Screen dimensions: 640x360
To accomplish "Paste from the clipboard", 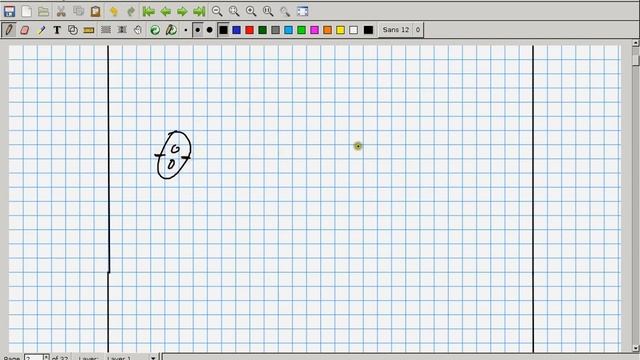I will (96, 11).
